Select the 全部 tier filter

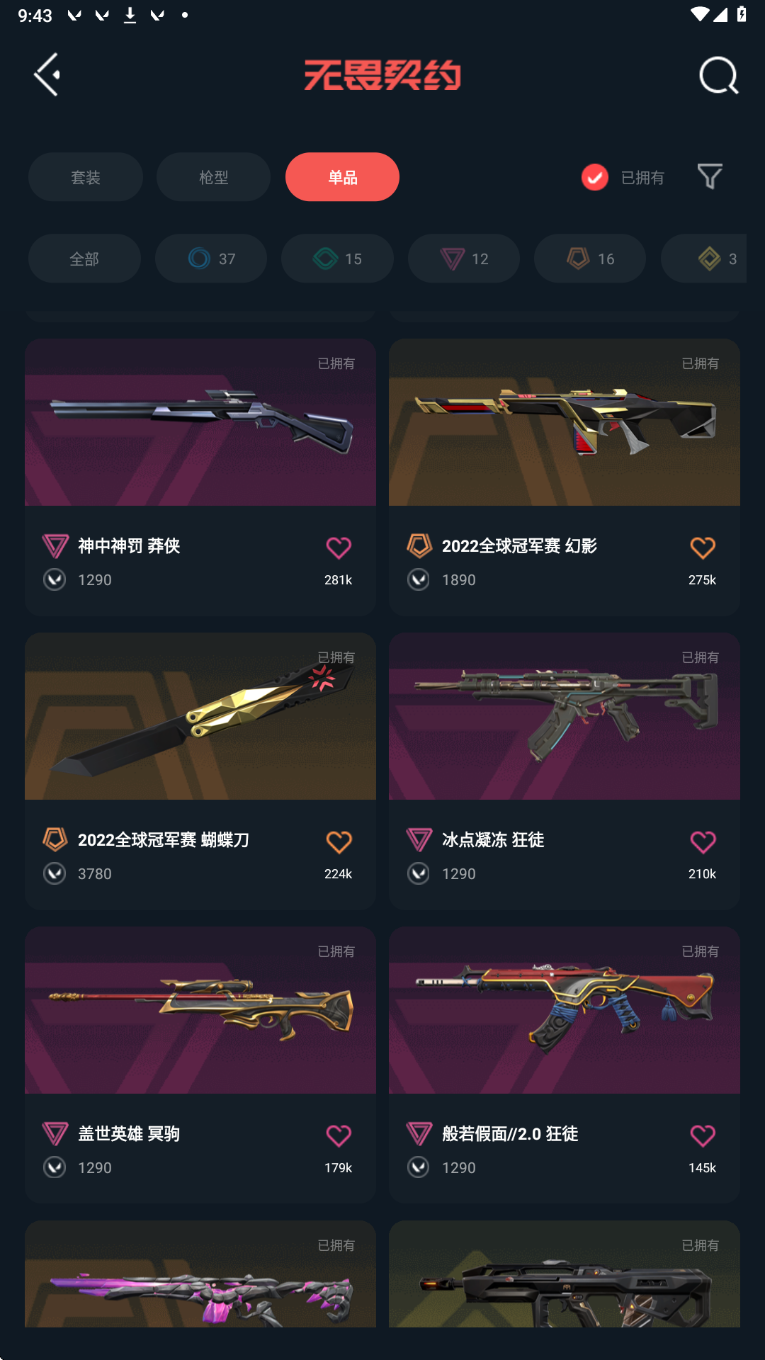tap(84, 259)
